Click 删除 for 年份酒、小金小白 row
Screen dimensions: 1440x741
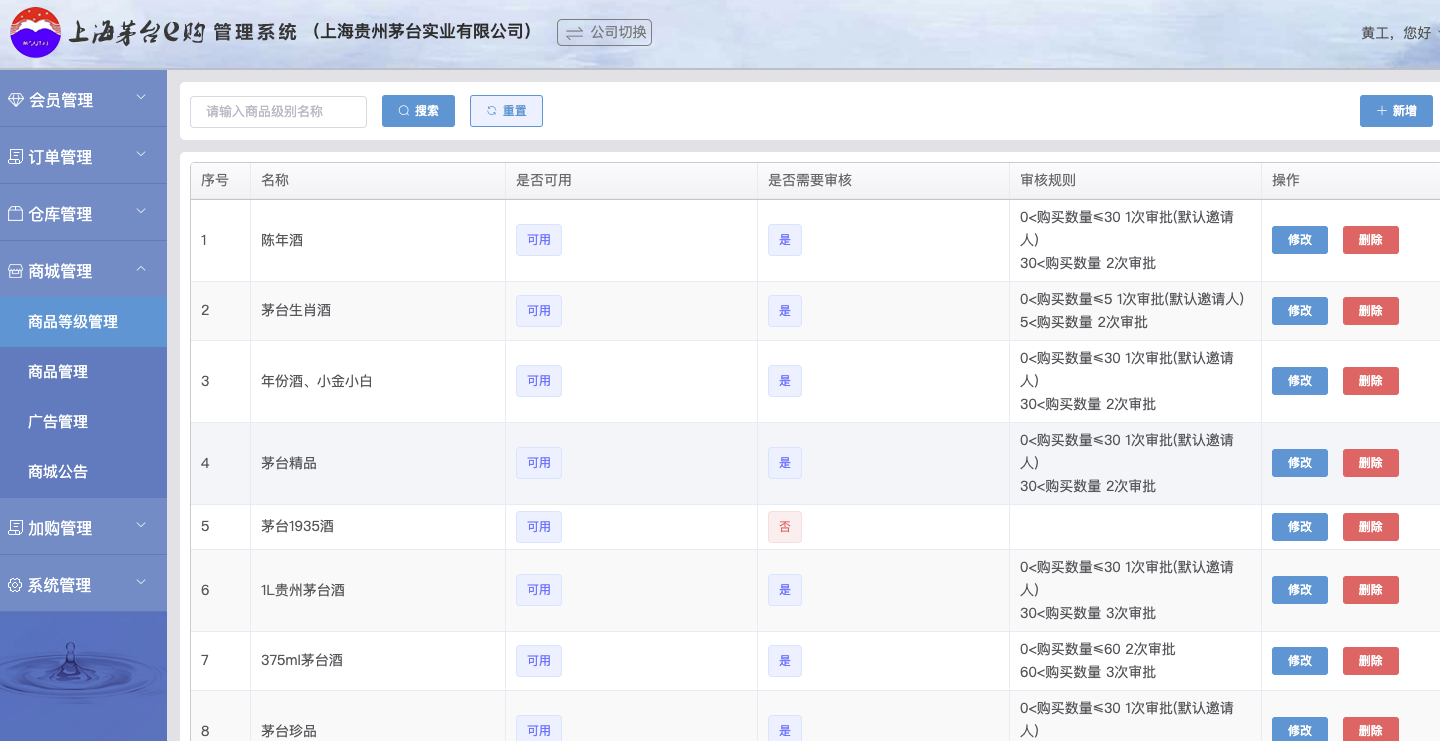[x=1370, y=381]
